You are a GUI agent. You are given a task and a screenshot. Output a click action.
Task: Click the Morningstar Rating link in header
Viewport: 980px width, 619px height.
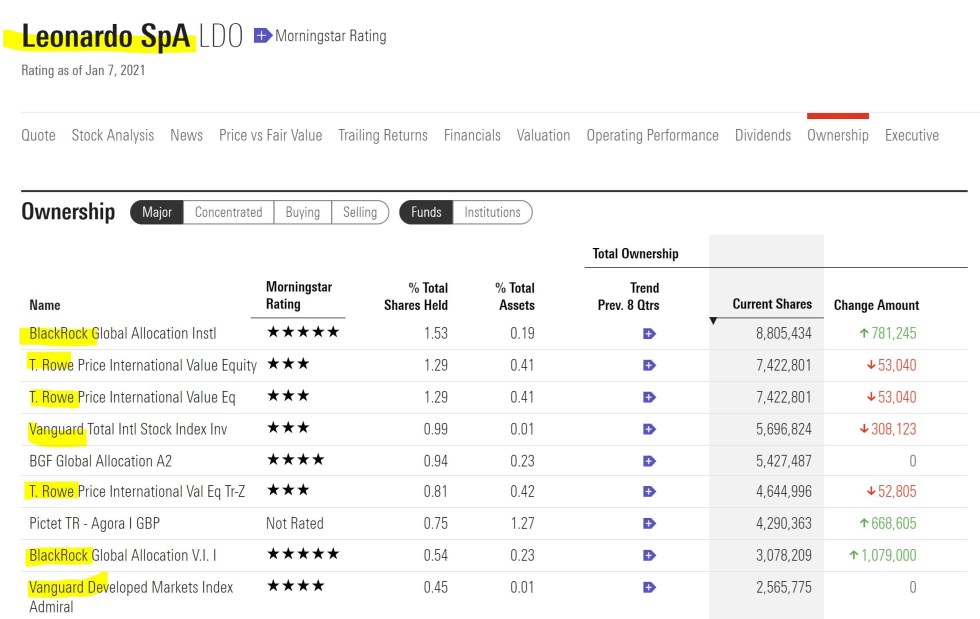[x=331, y=36]
